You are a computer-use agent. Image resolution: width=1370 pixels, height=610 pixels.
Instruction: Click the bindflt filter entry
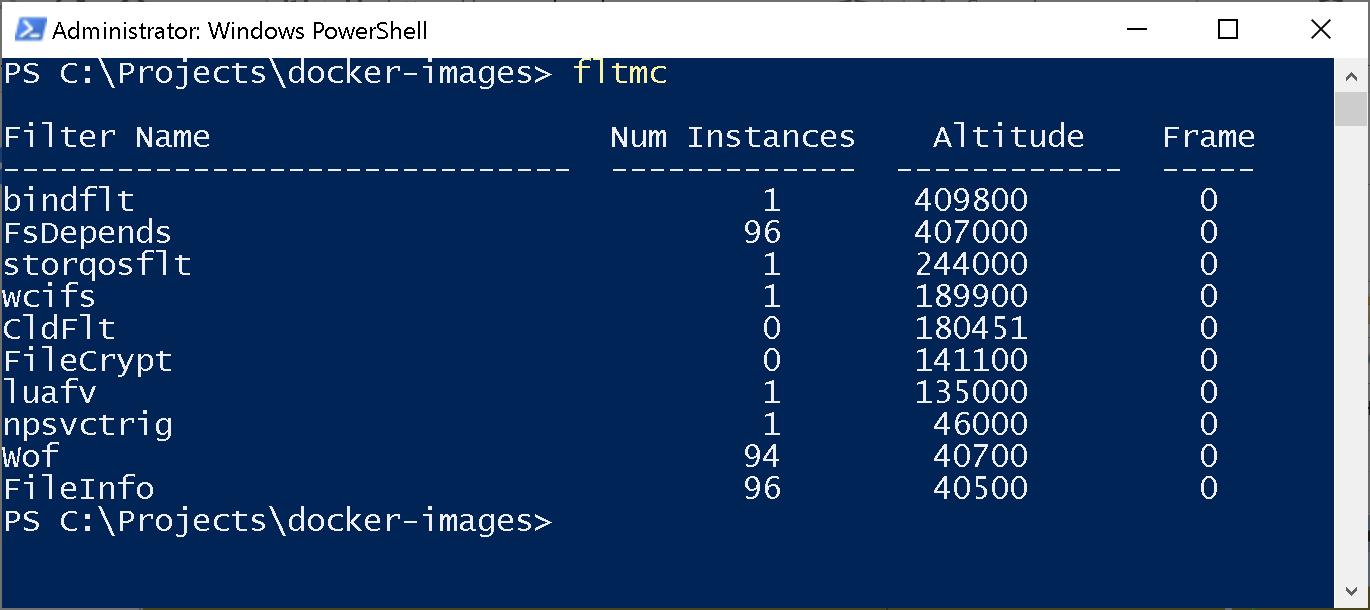(x=68, y=201)
